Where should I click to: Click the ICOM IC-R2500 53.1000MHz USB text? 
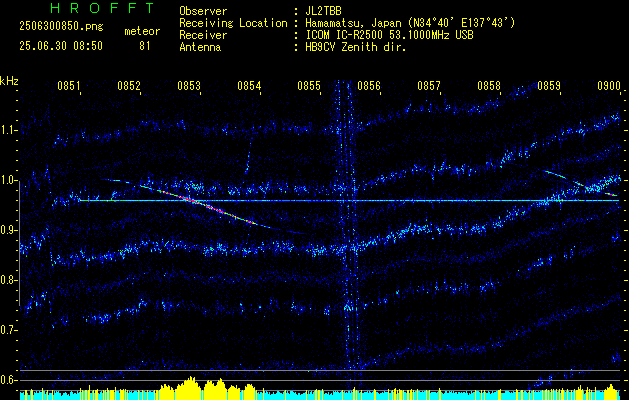tap(389, 35)
